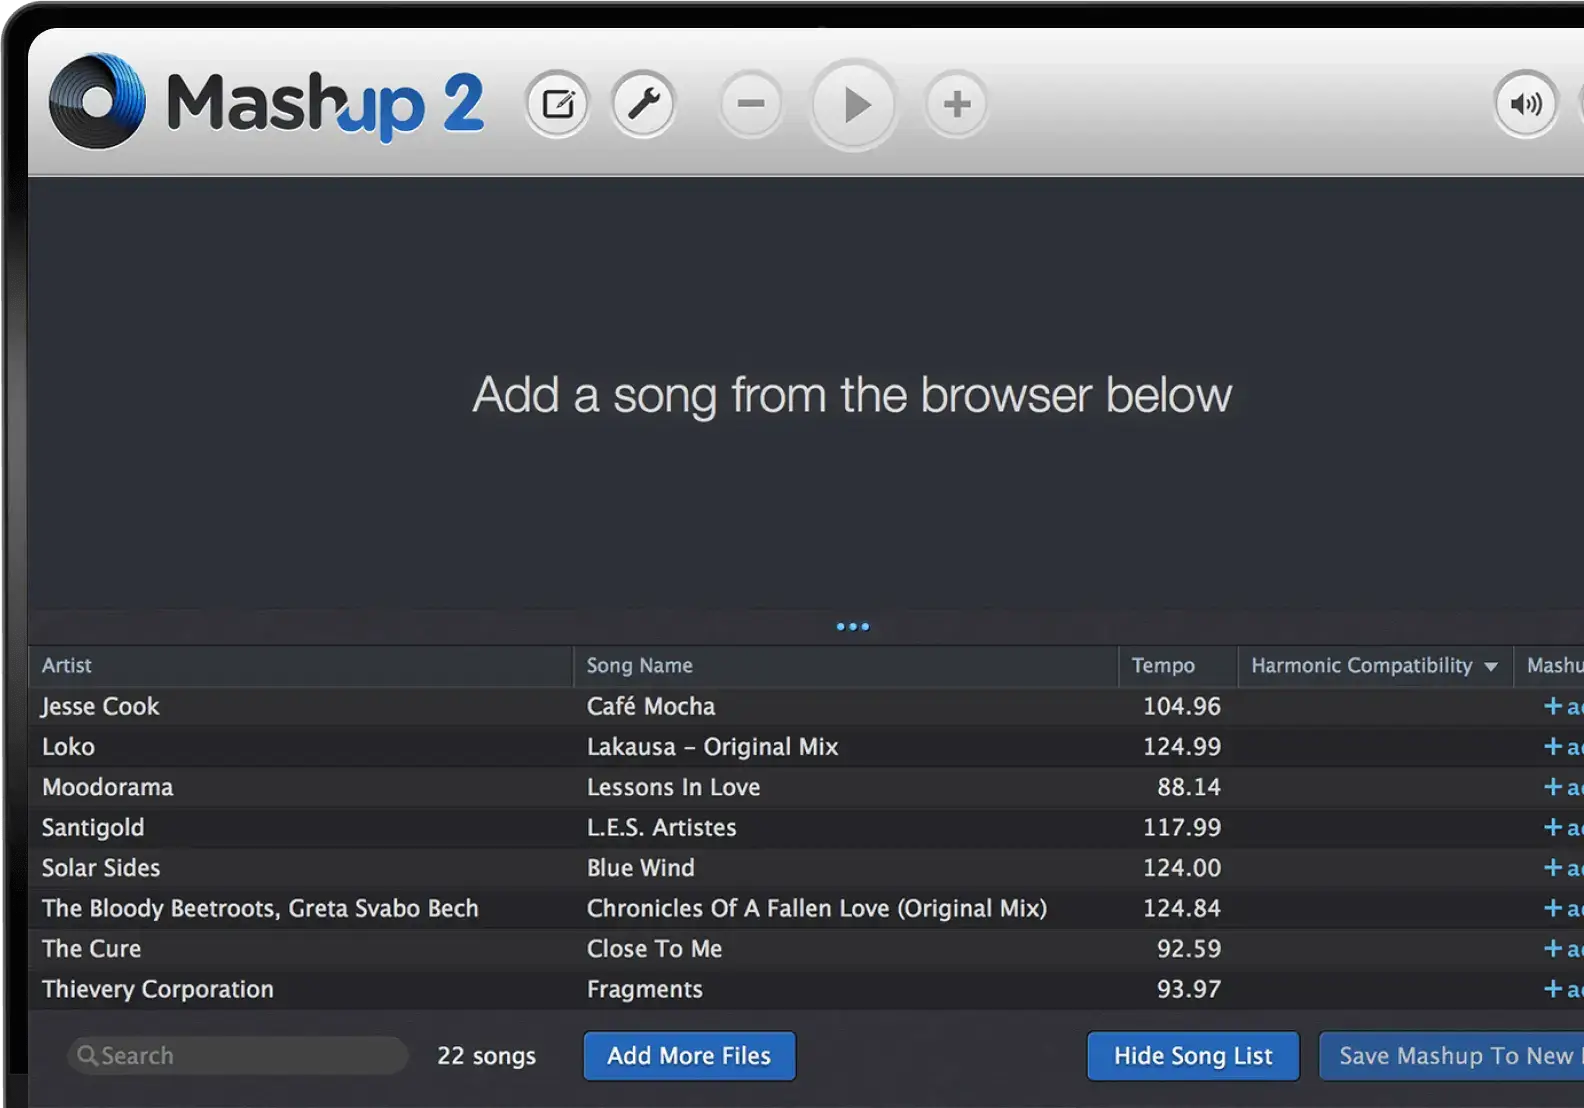Add Close To Me via plus icon
This screenshot has width=1584, height=1108.
tap(1553, 948)
